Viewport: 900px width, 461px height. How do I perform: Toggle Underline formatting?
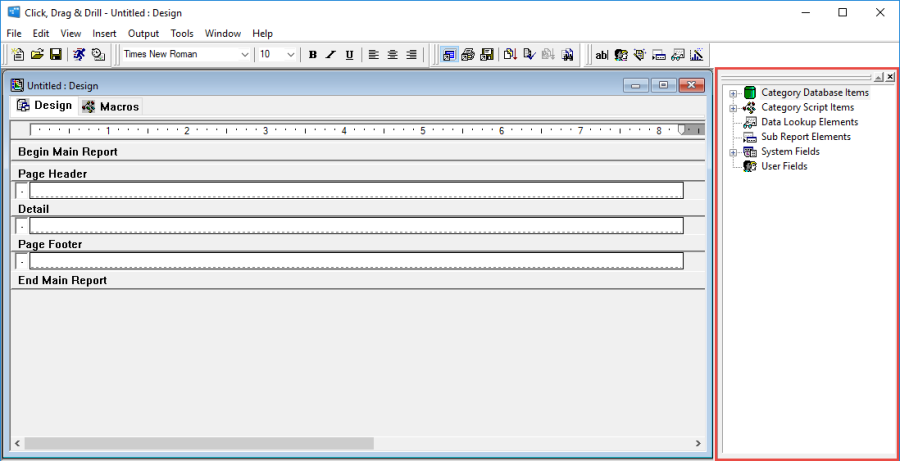coord(349,54)
